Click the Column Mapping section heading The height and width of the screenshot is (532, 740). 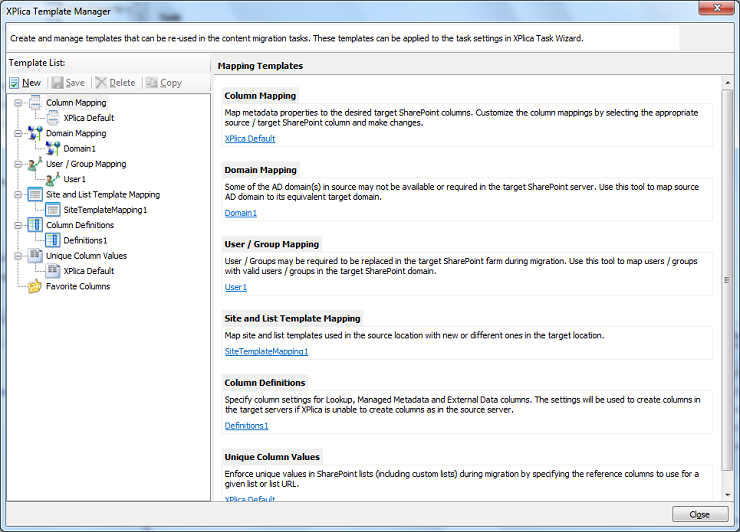click(260, 95)
